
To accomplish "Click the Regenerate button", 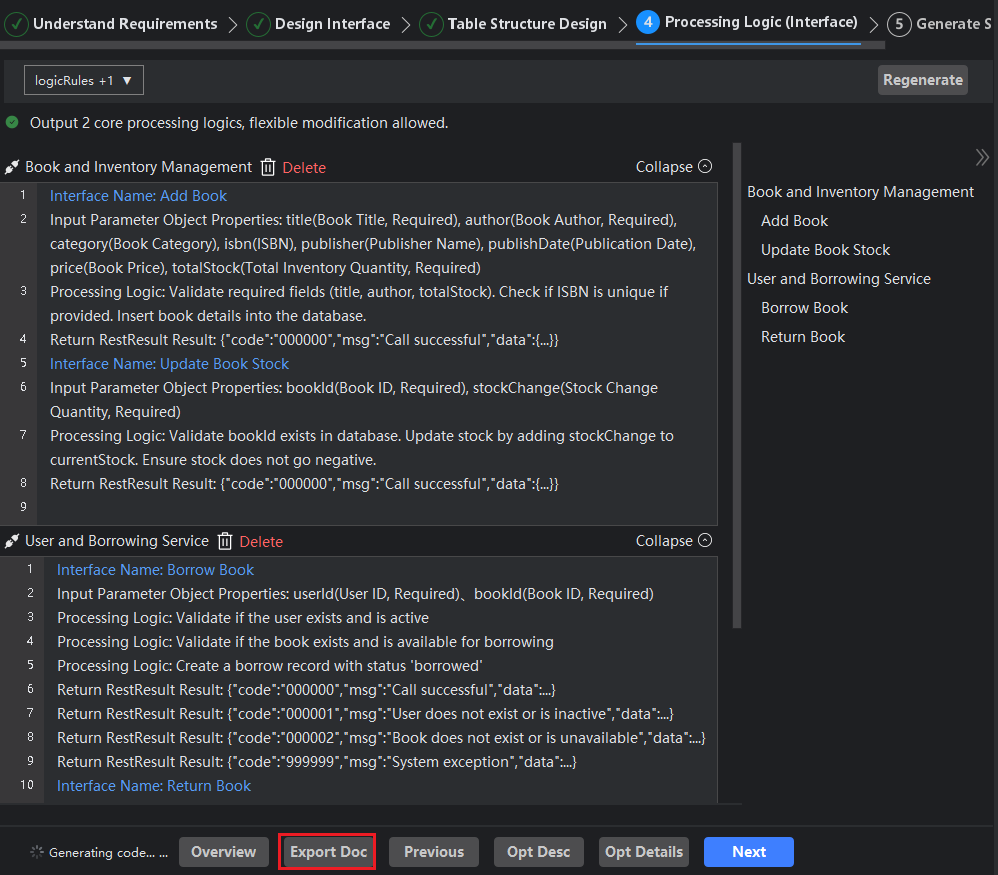I will [x=922, y=80].
